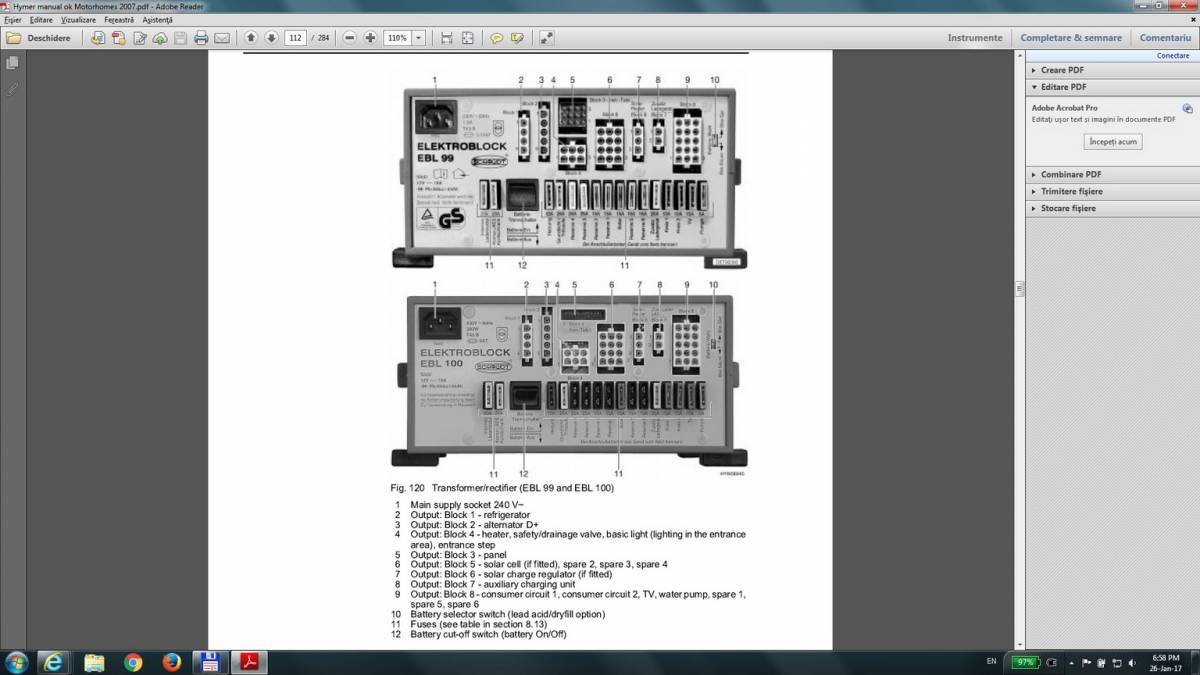The width and height of the screenshot is (1200, 675).
Task: Zoom out with the minus button
Action: [350, 38]
